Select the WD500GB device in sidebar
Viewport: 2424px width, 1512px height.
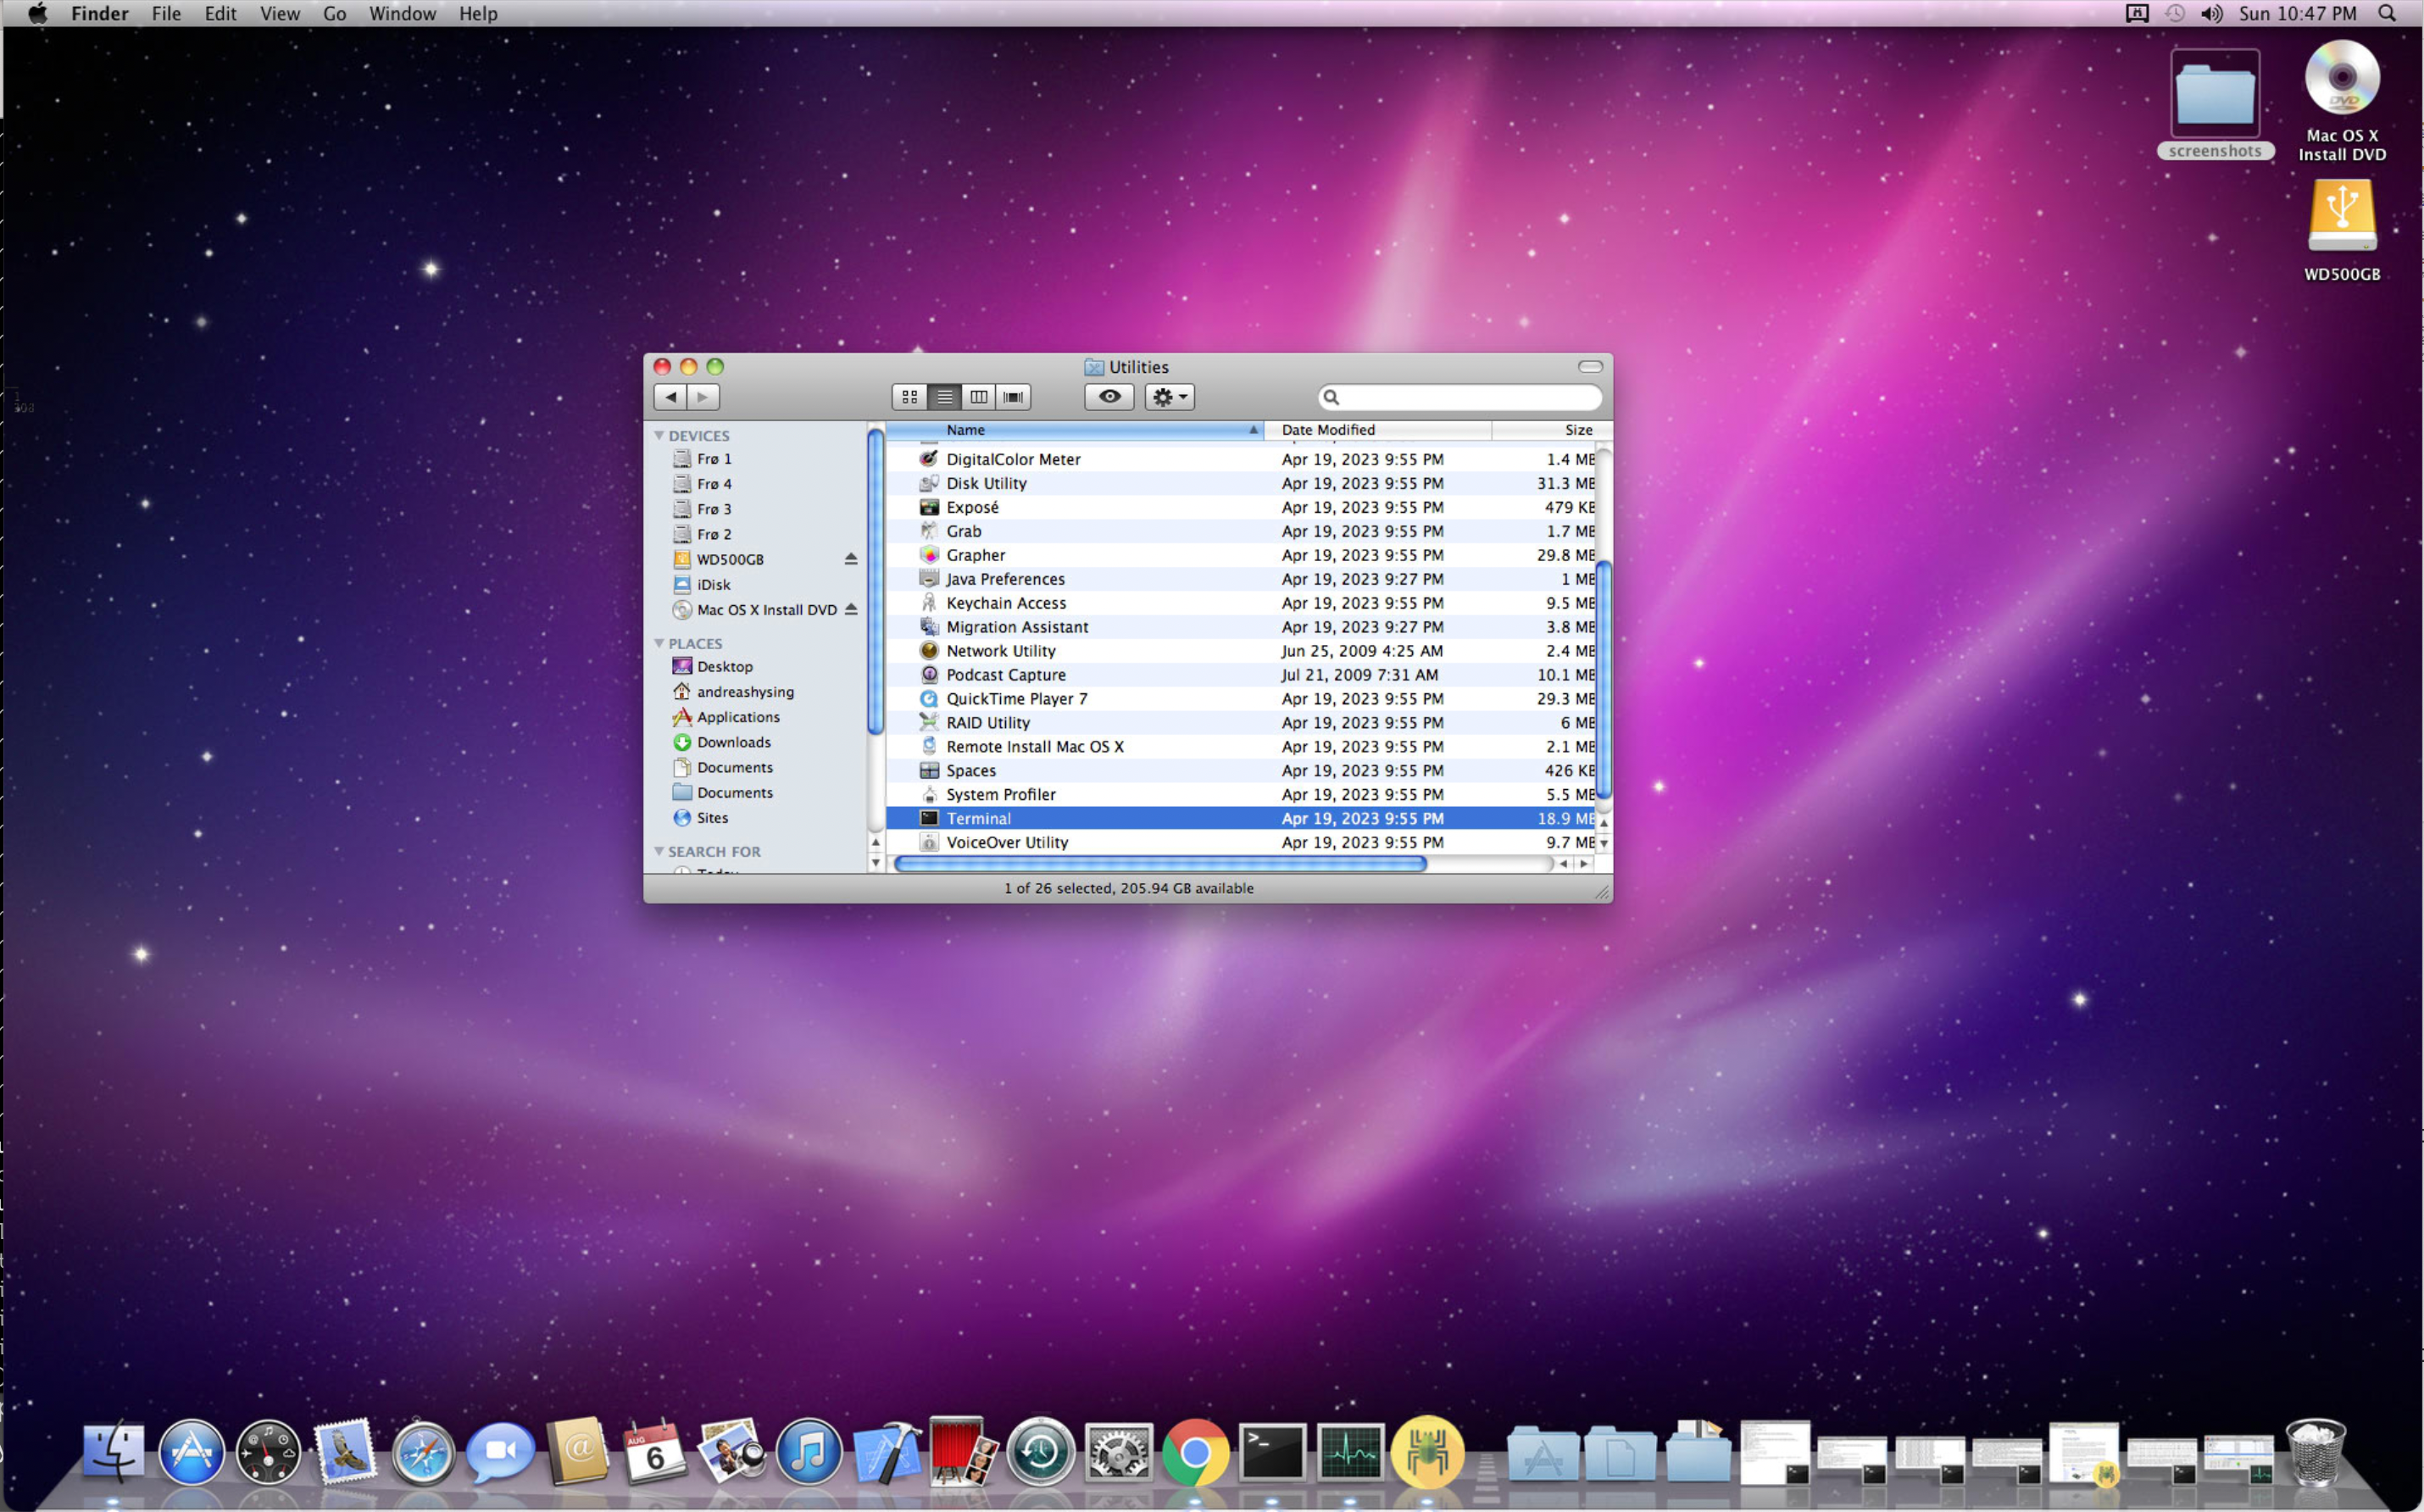point(728,558)
